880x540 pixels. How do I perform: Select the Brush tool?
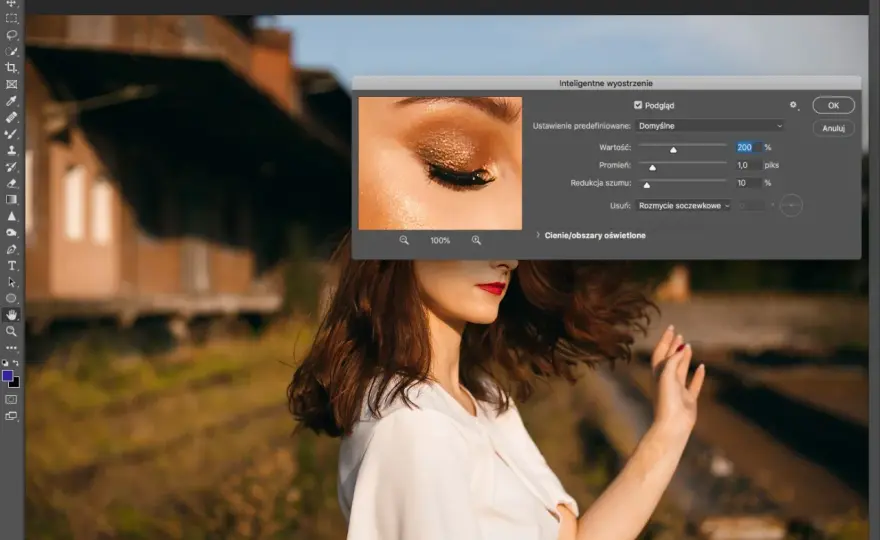(11, 134)
